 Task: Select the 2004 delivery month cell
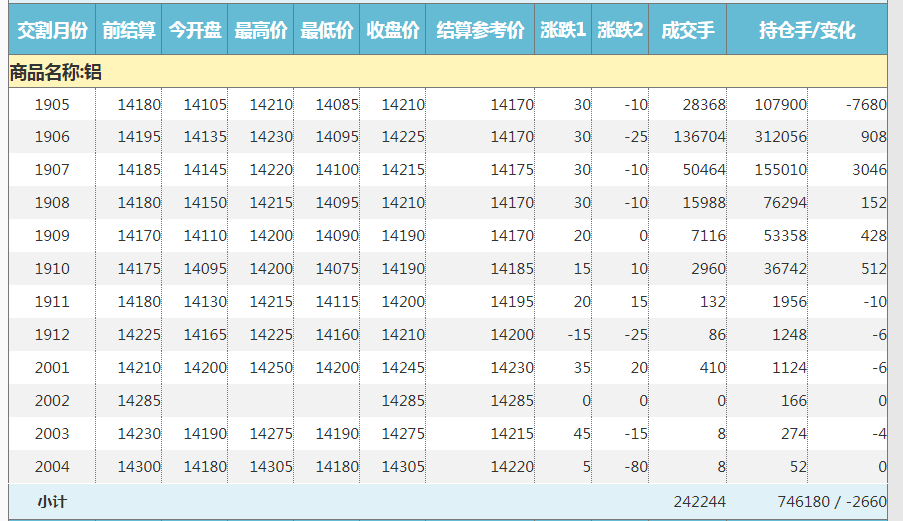(52, 467)
